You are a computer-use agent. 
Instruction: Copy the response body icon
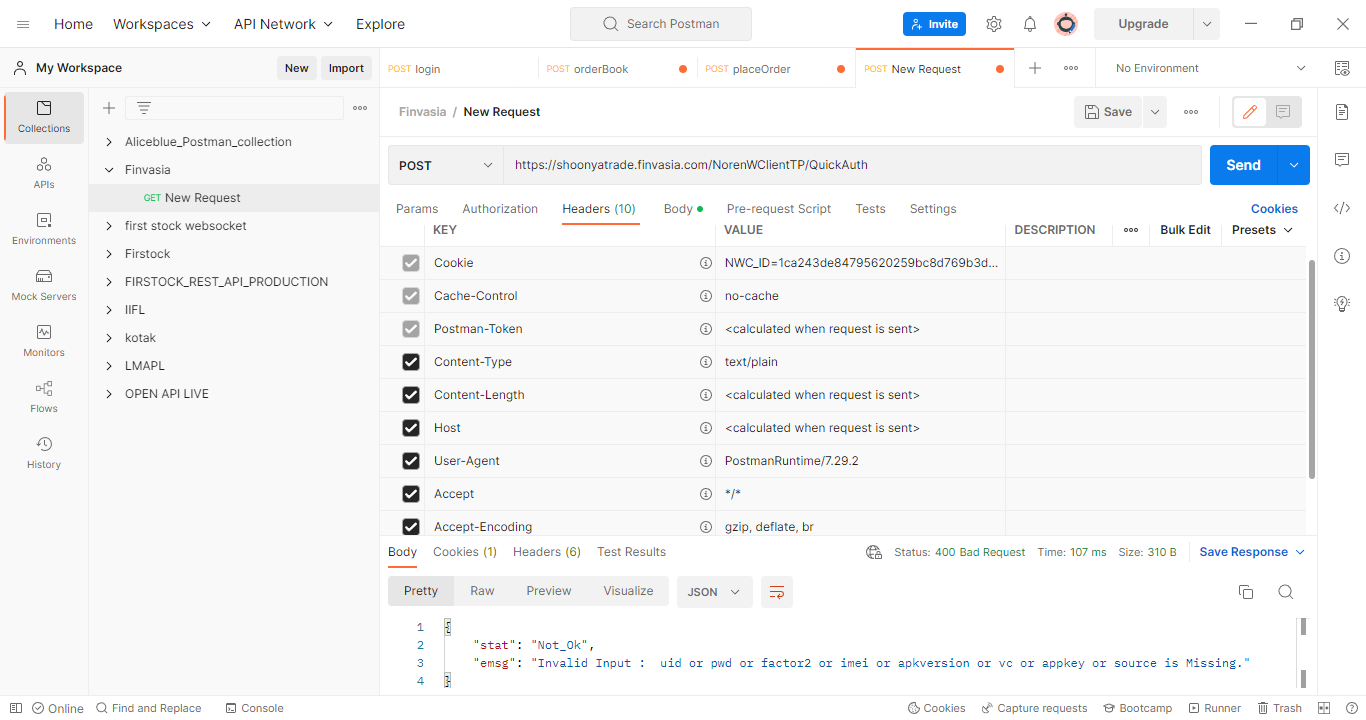tap(1246, 592)
